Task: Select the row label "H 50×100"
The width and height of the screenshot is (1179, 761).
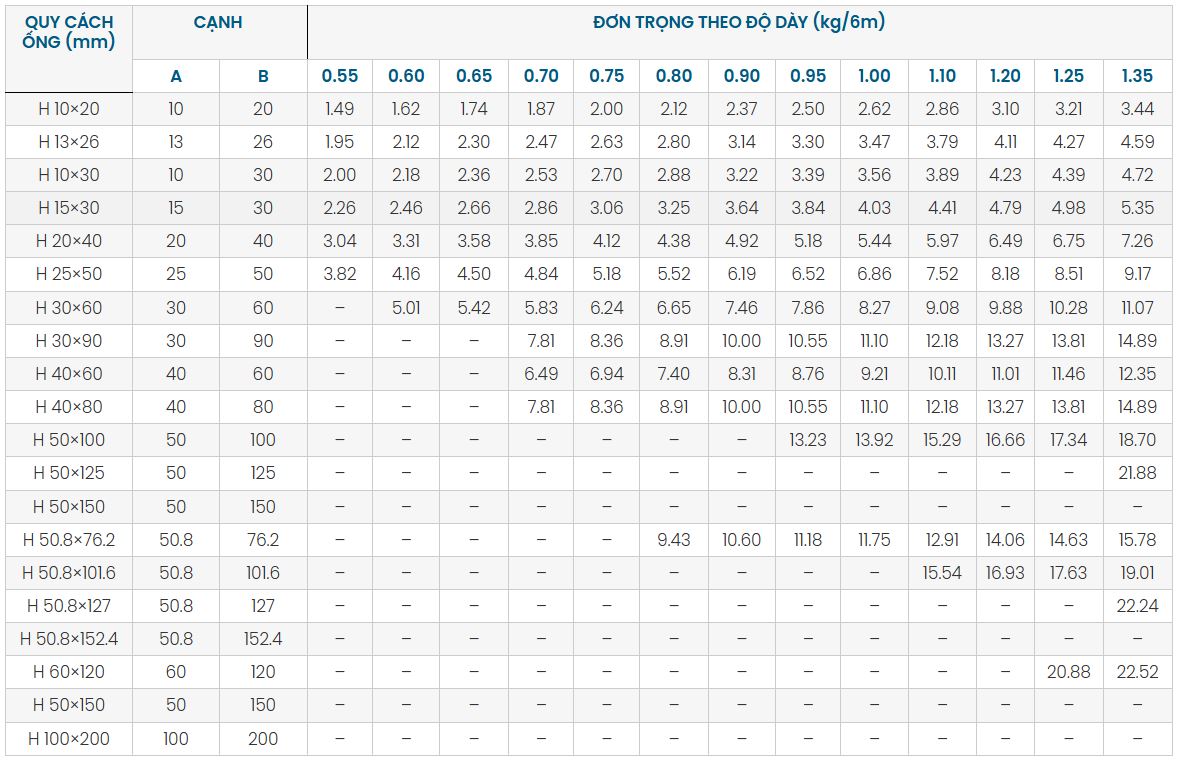Action: coord(69,440)
